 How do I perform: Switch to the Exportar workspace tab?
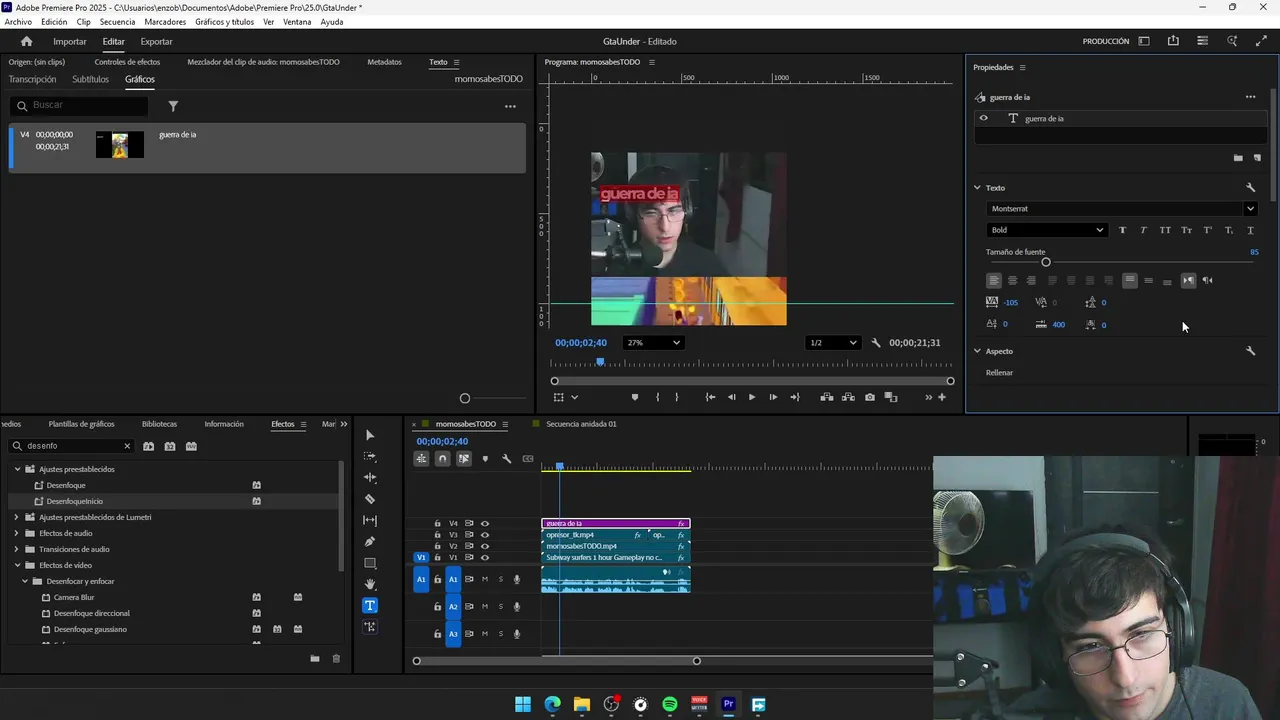[156, 42]
